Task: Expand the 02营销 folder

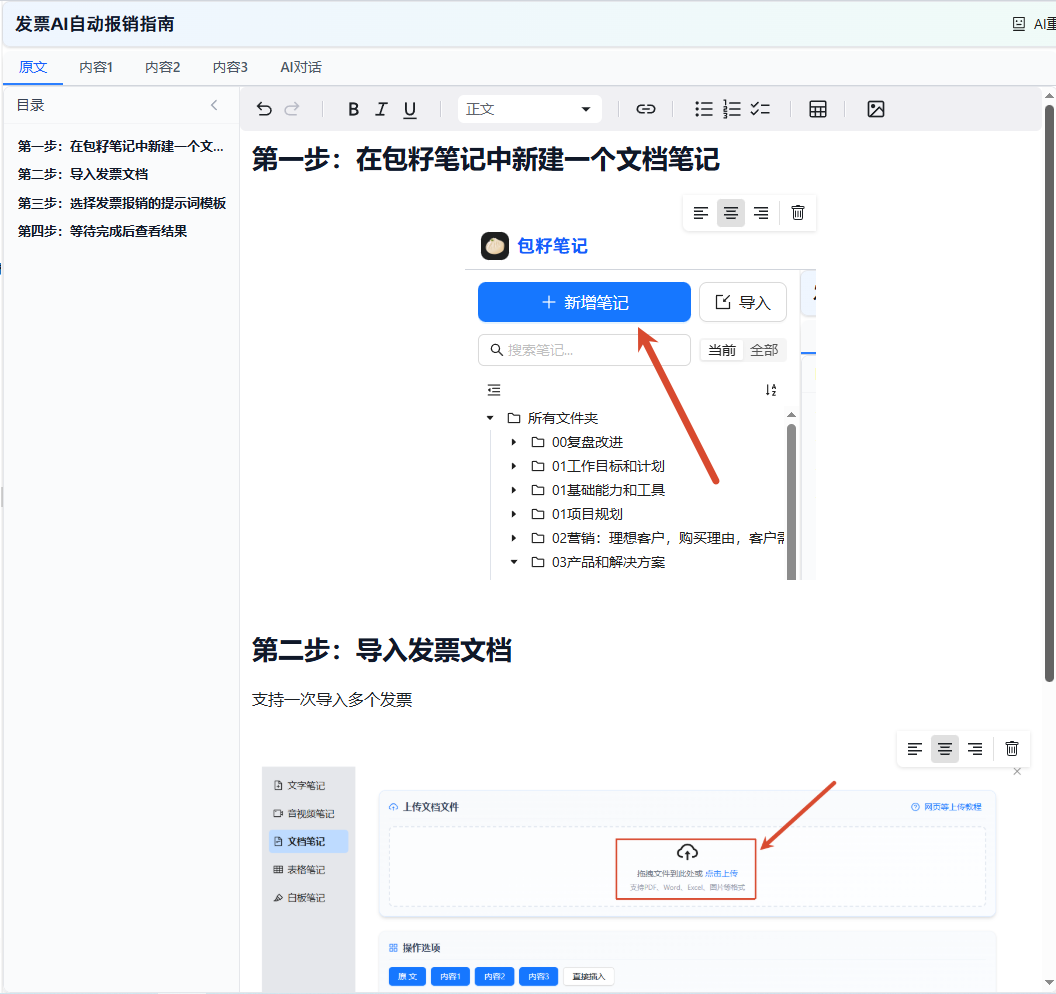Action: (514, 538)
